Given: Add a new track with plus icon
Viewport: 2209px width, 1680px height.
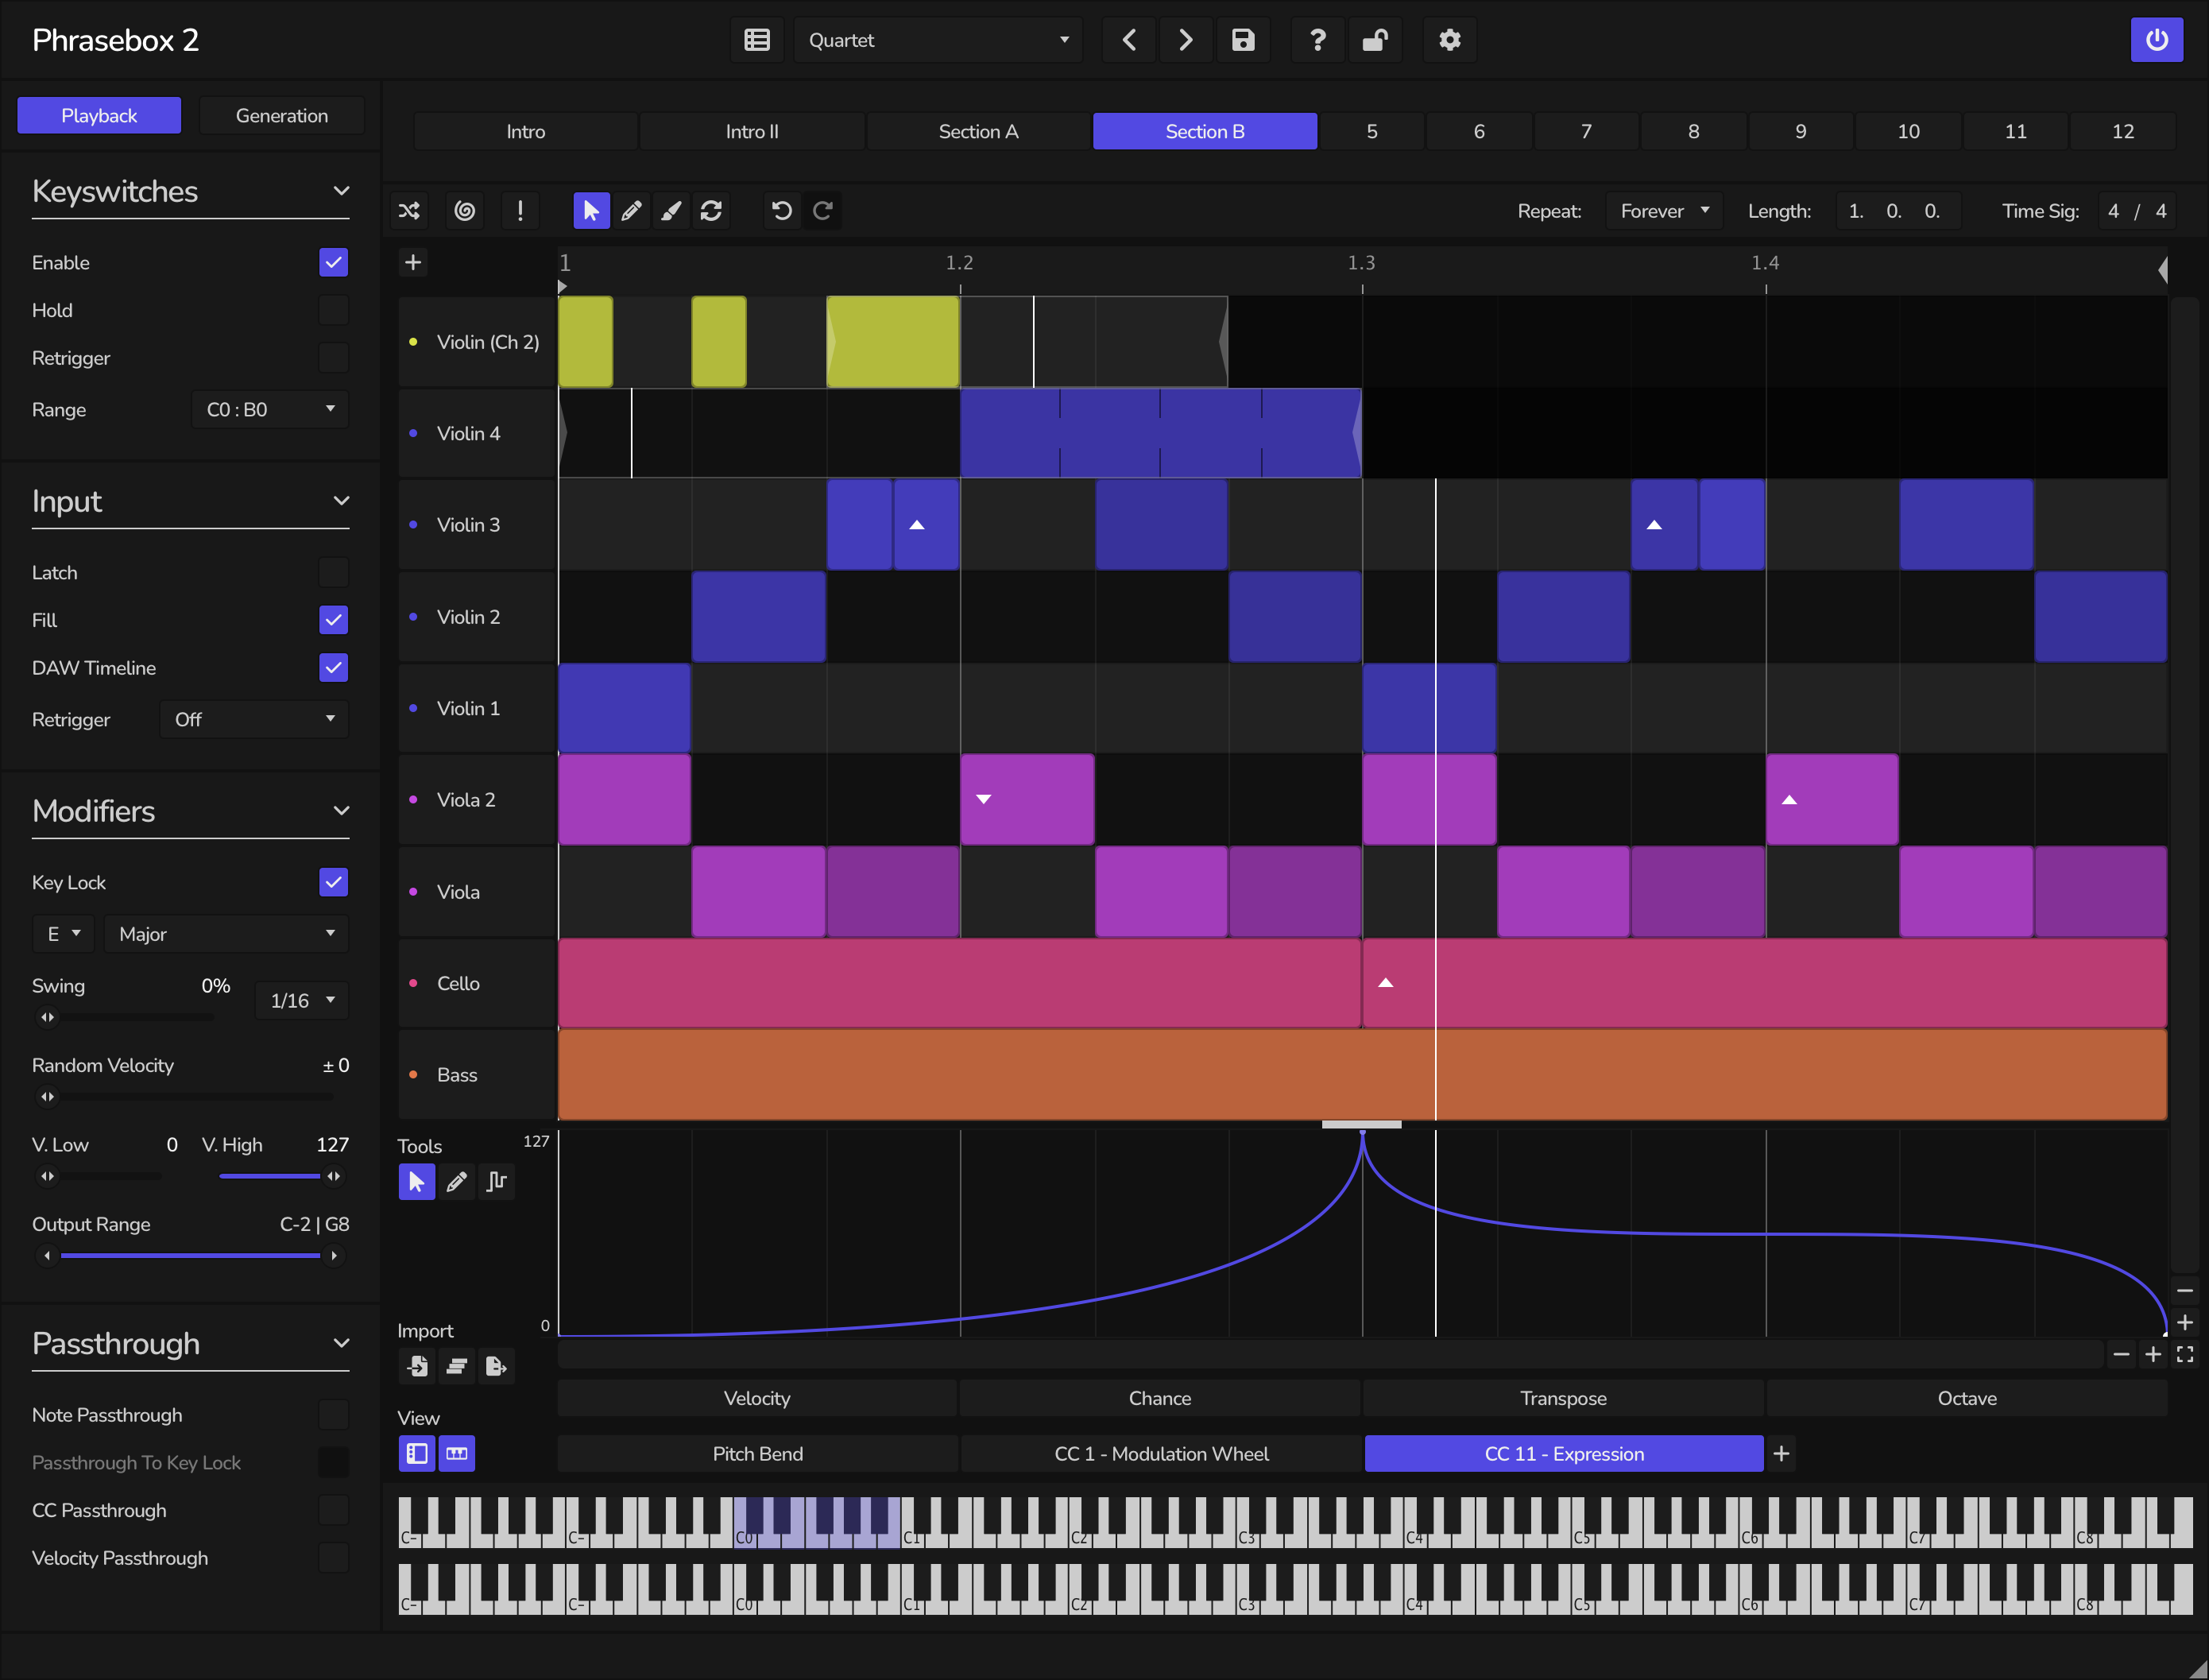Looking at the screenshot, I should pyautogui.click(x=413, y=263).
